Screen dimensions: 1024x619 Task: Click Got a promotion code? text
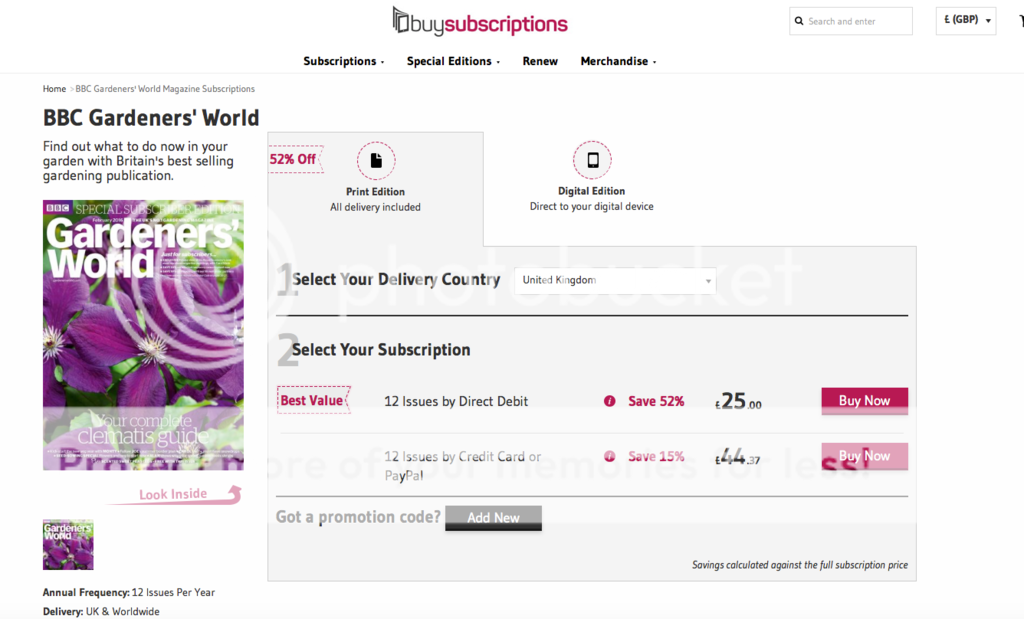coord(358,517)
